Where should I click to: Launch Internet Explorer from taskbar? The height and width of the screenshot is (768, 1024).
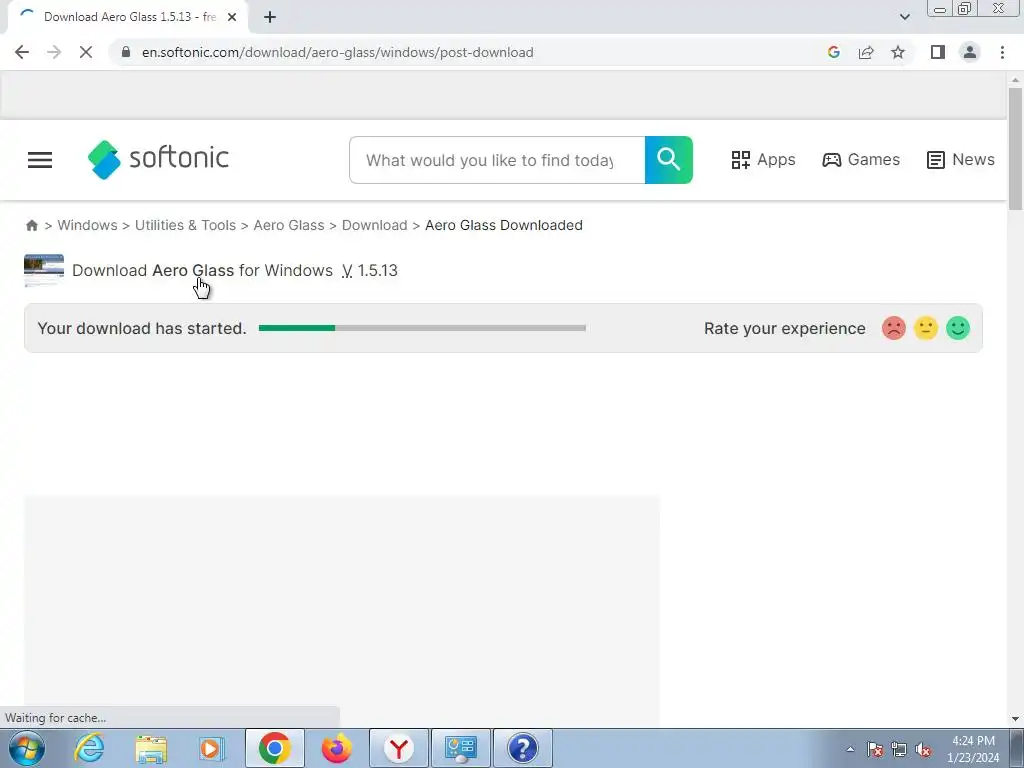pyautogui.click(x=89, y=748)
